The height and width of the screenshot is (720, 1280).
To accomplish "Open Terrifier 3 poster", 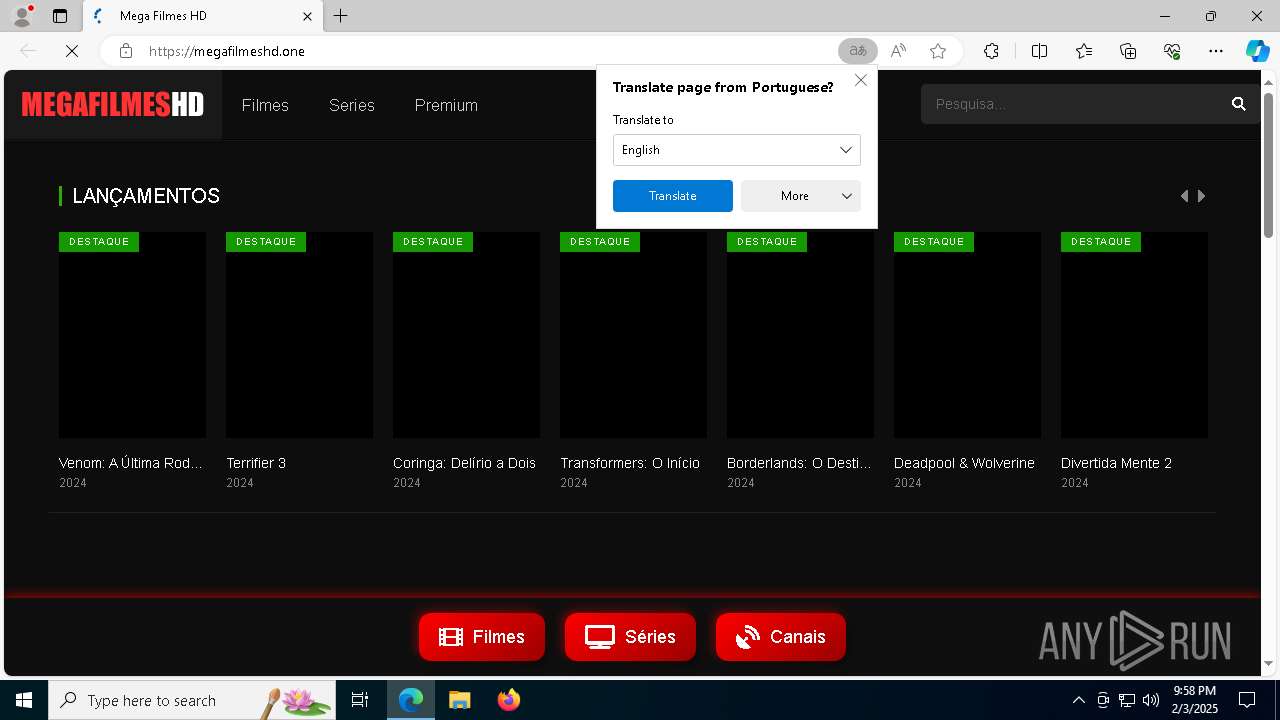I will (x=299, y=335).
